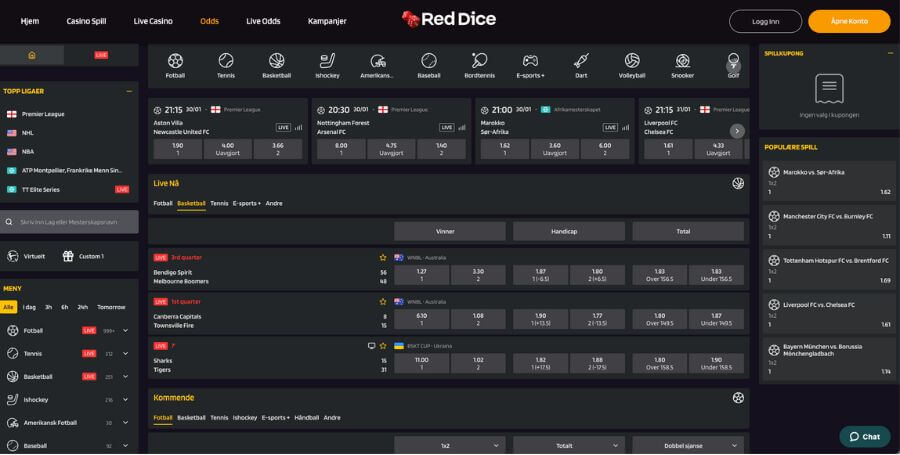Open the Custom 1 gift icon

click(68, 256)
